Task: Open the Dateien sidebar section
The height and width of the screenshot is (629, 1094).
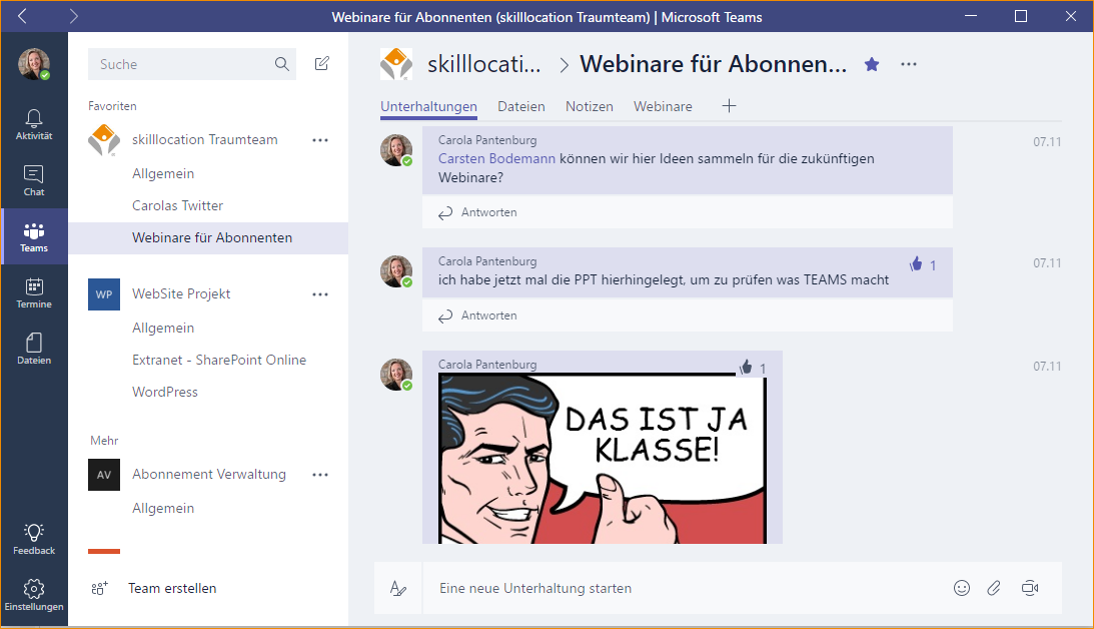Action: (33, 349)
